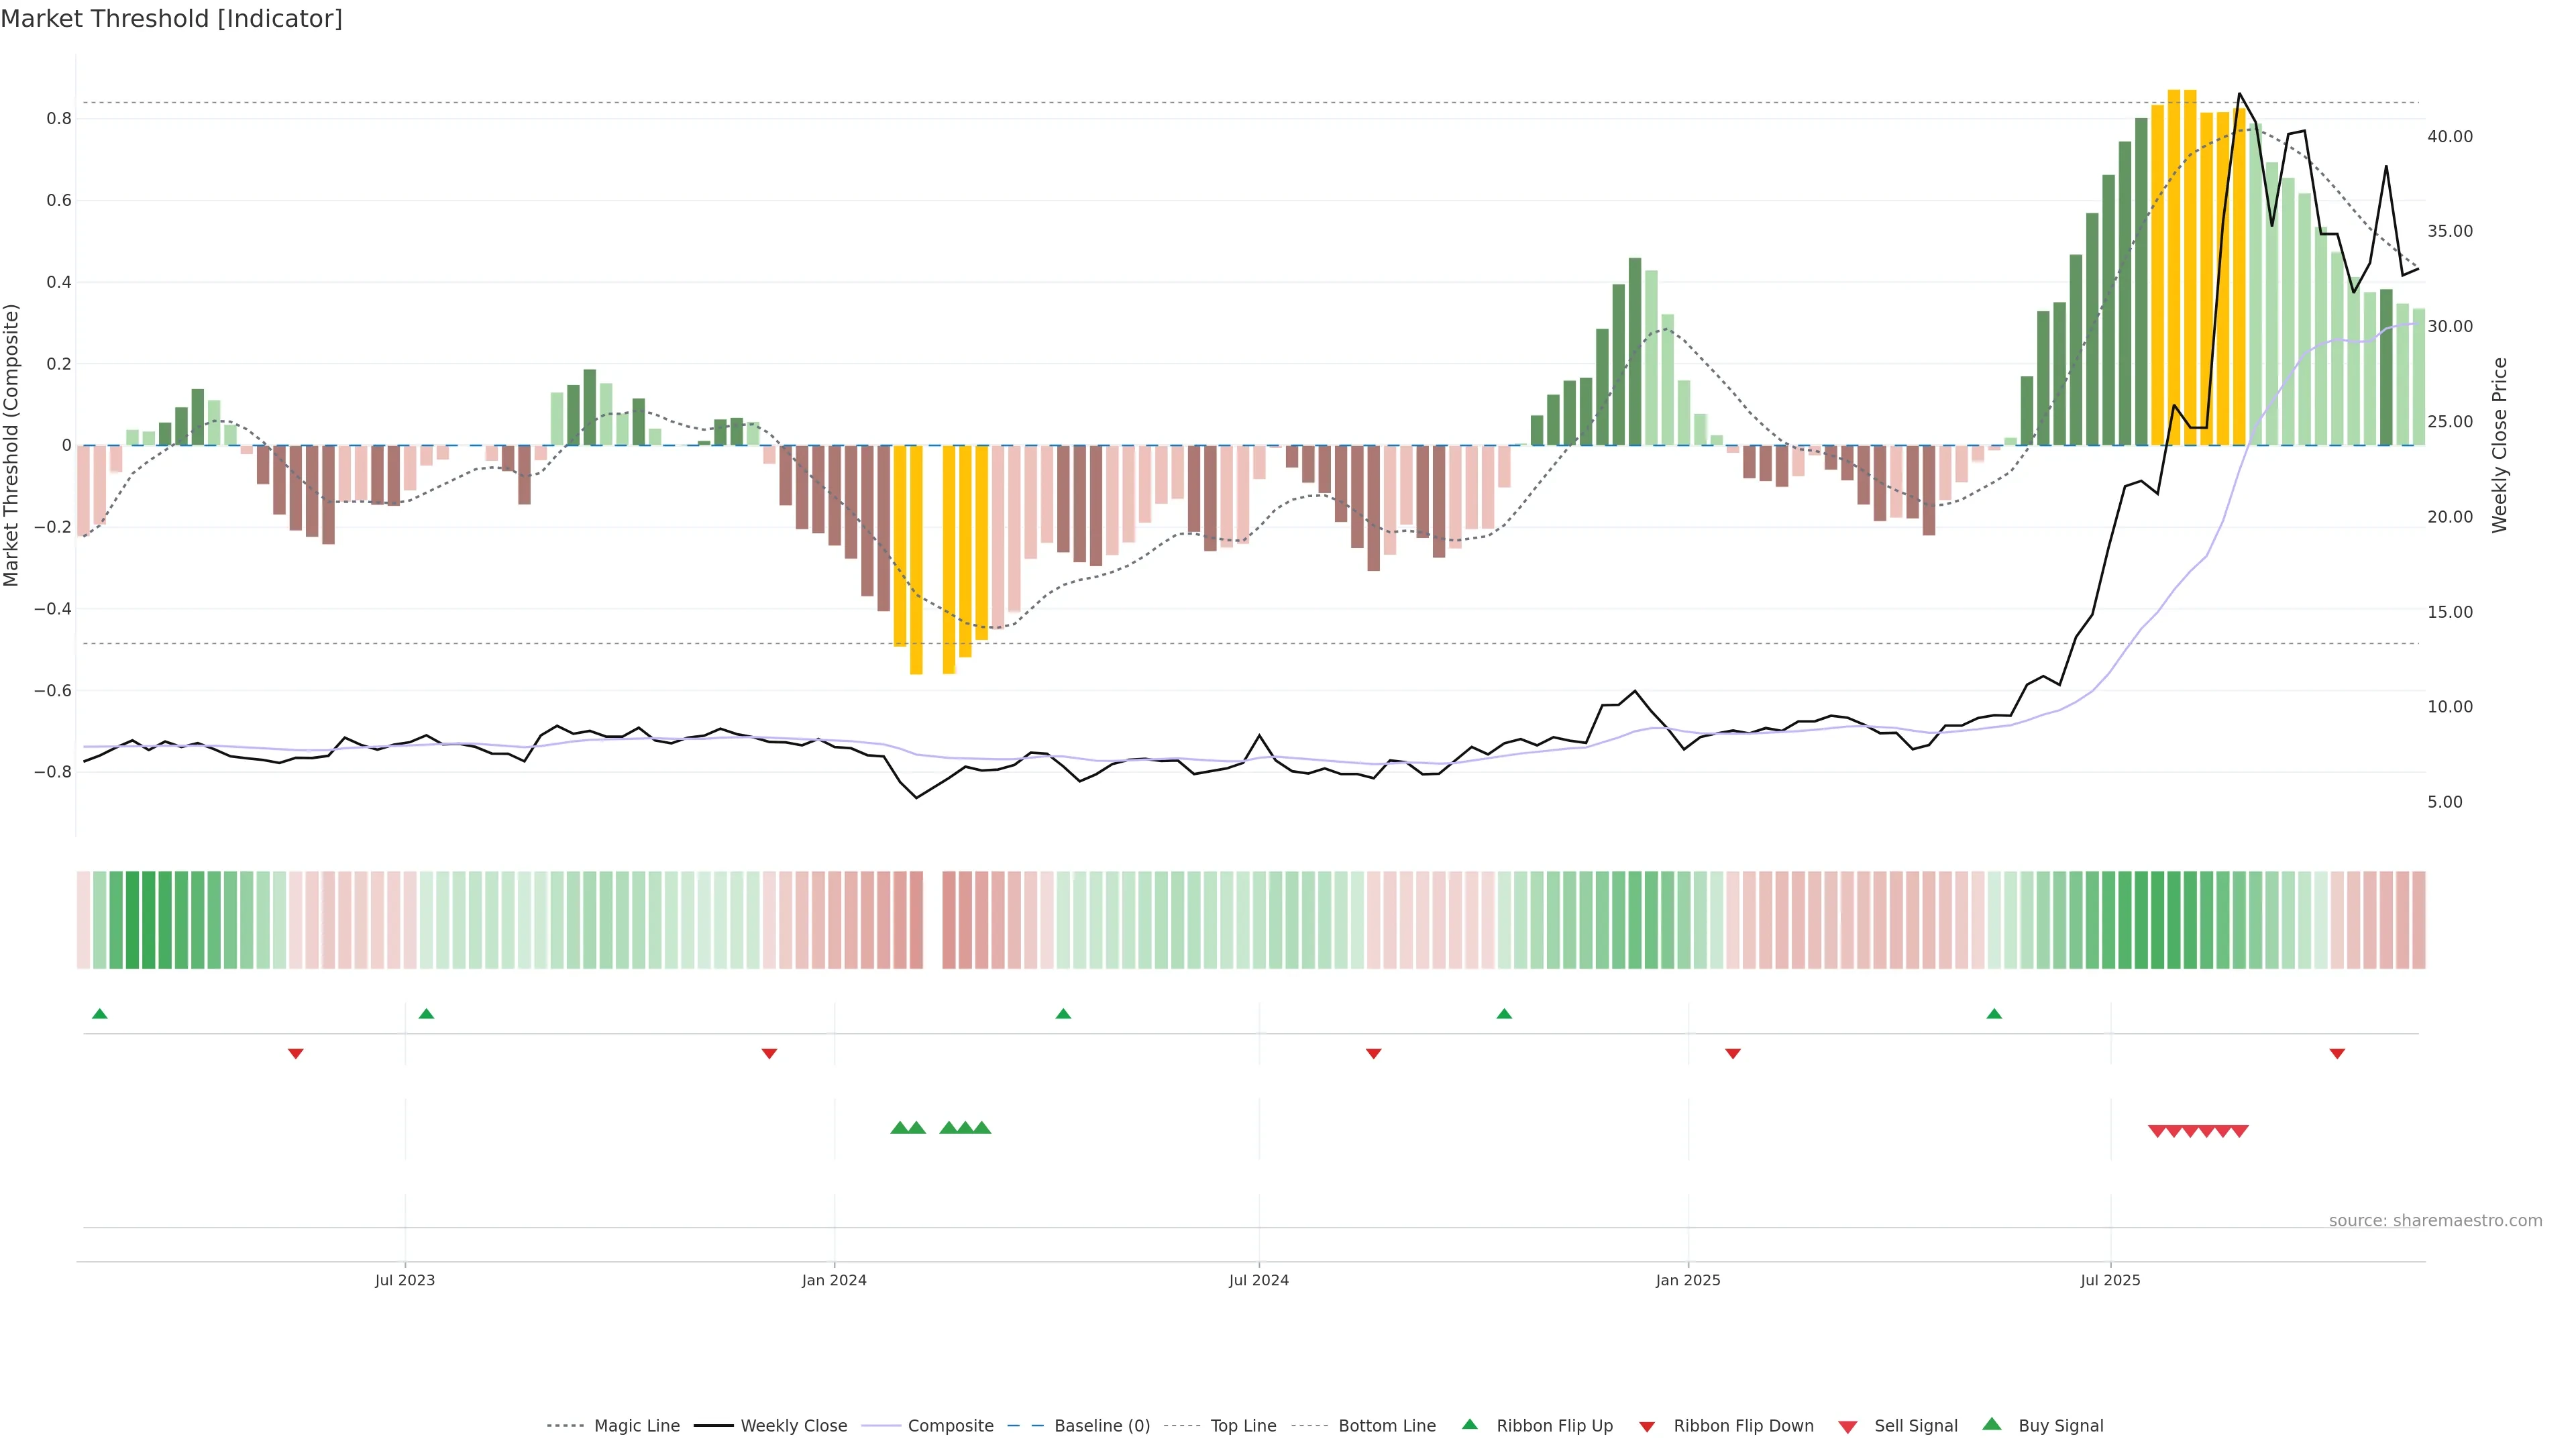Screen dimensions: 2576x1449
Task: Click the rightmost red sell signal triangle
Action: click(2240, 1131)
